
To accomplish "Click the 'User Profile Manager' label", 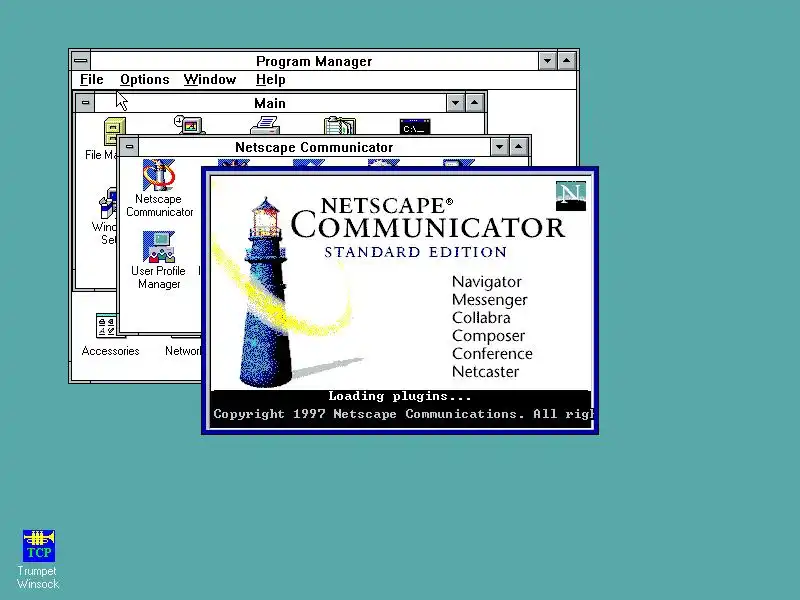I will (158, 277).
